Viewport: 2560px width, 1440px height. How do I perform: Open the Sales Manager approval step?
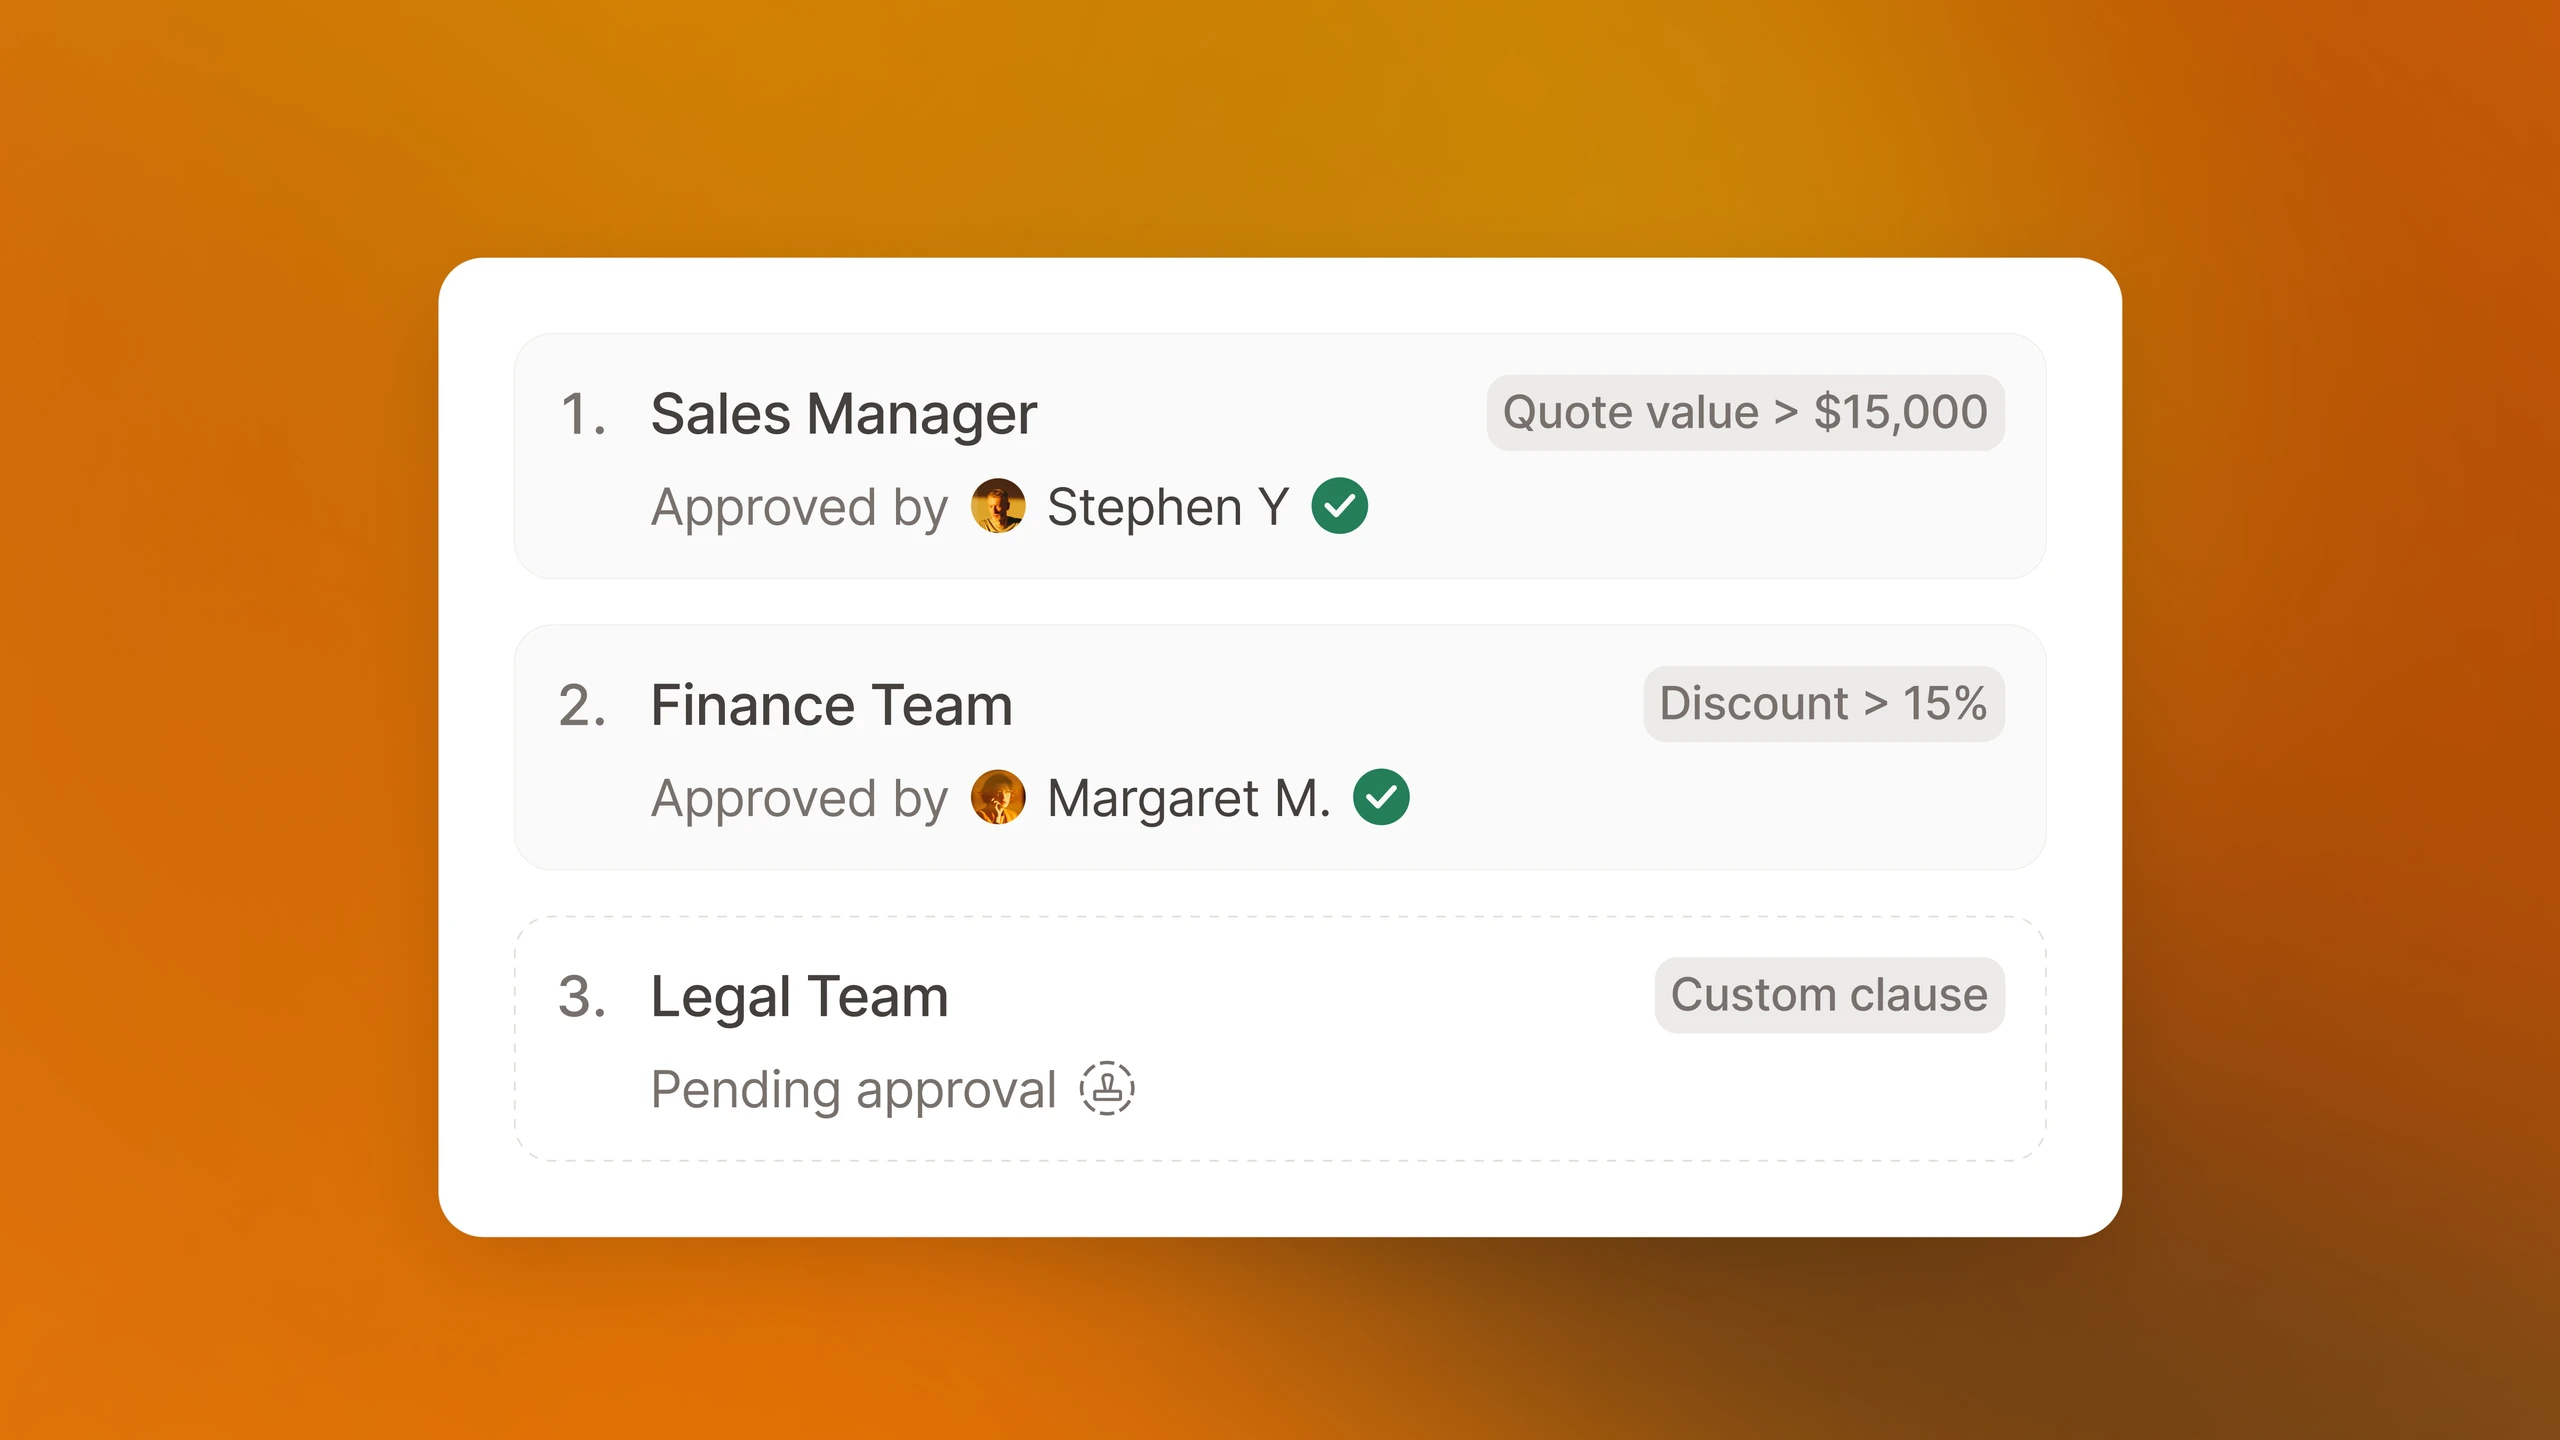pos(1280,456)
